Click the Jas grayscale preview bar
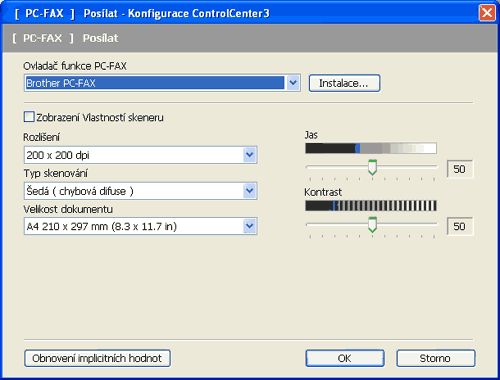500x380 pixels. 371,148
